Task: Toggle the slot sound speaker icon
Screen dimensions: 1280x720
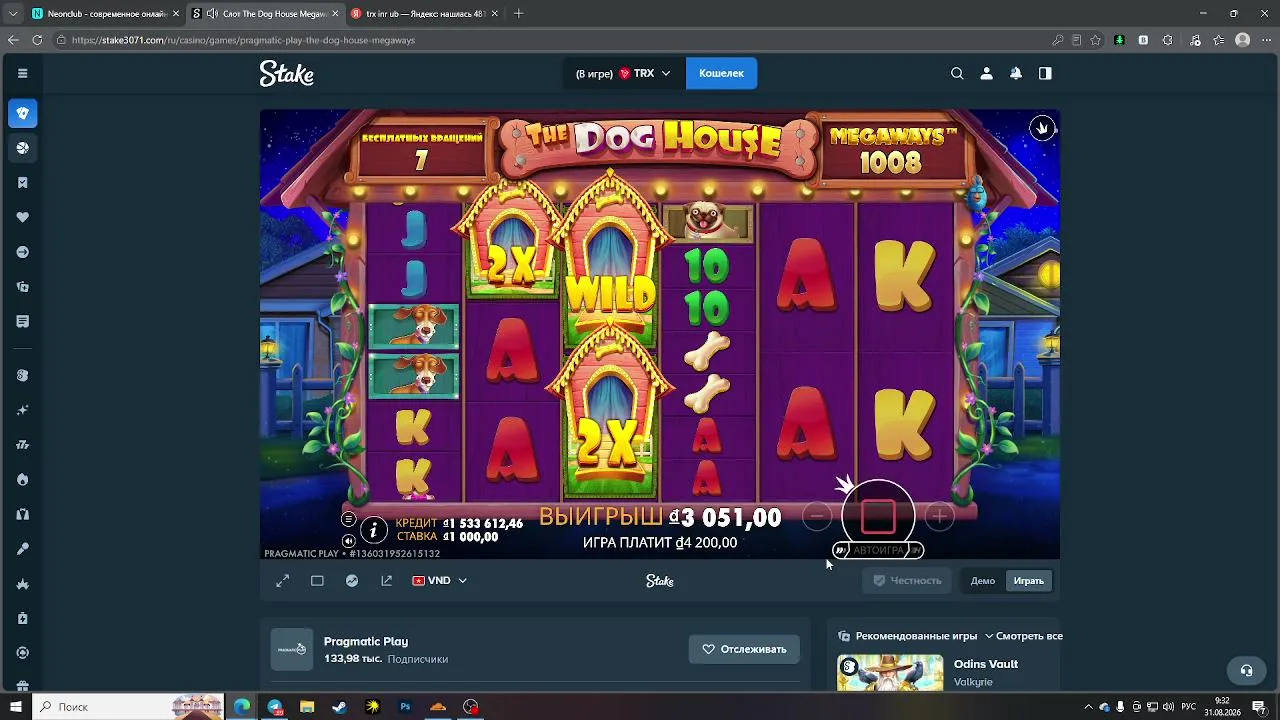Action: point(348,541)
